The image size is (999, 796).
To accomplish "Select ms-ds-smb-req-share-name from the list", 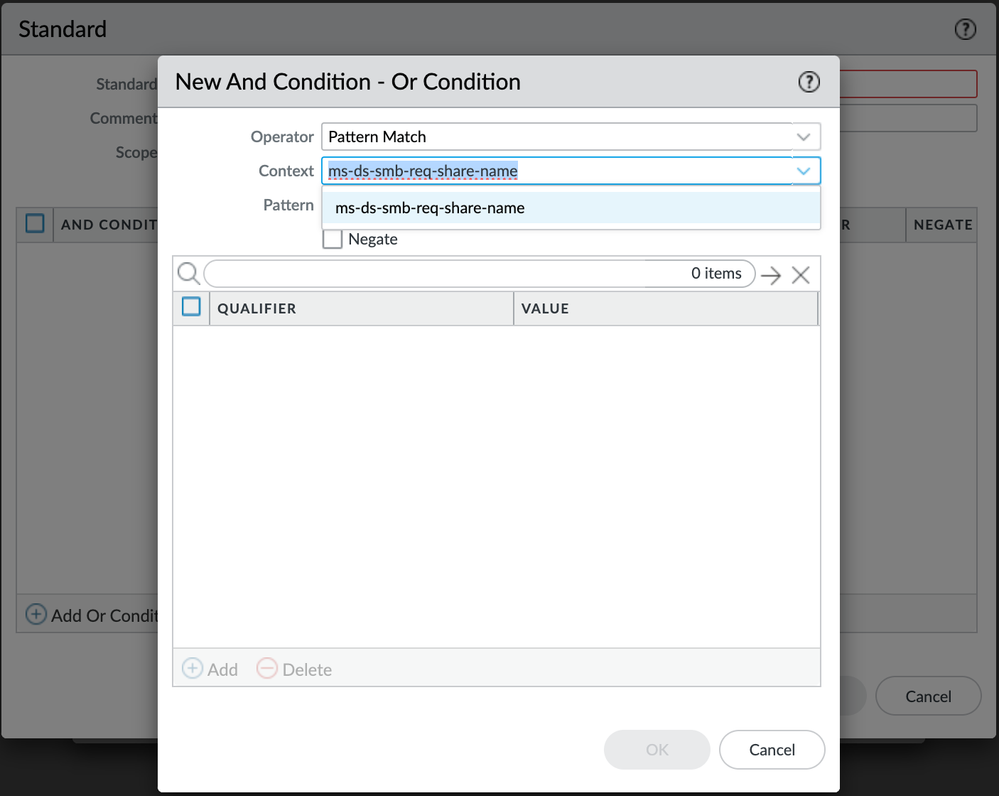I will click(x=430, y=208).
